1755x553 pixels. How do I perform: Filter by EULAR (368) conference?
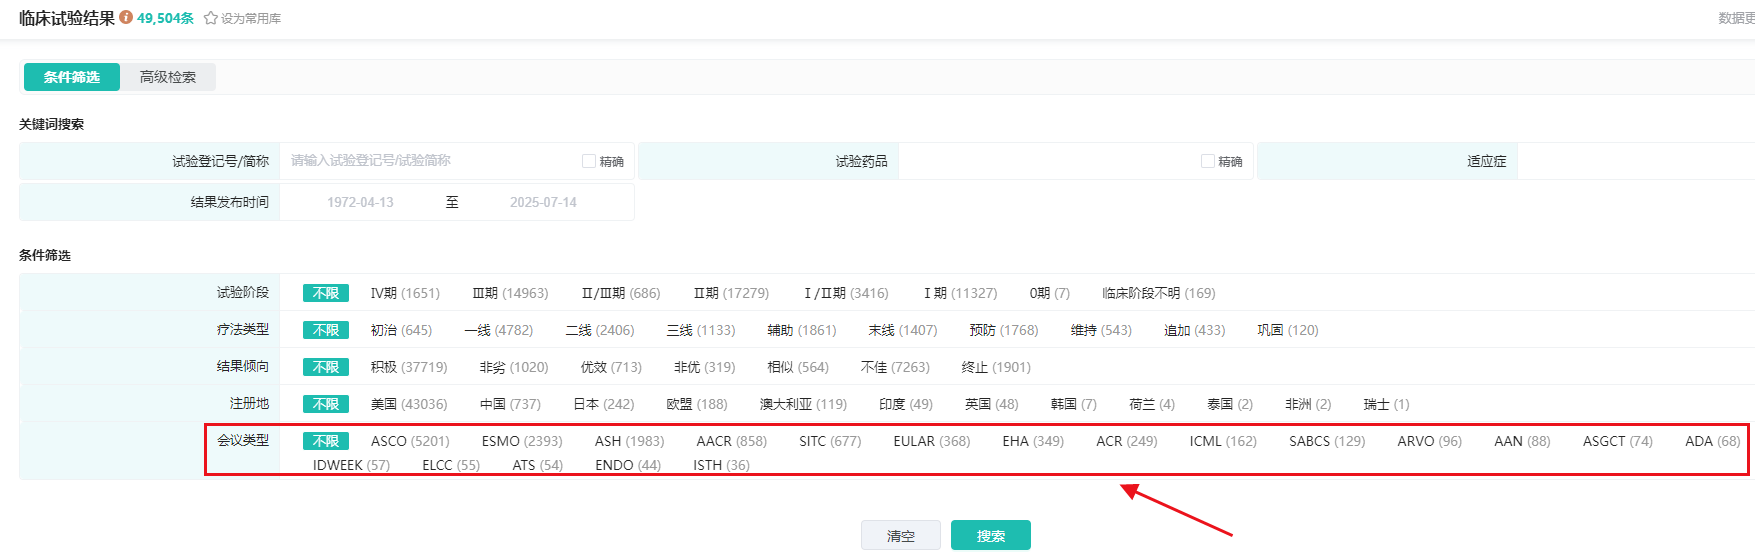point(932,441)
